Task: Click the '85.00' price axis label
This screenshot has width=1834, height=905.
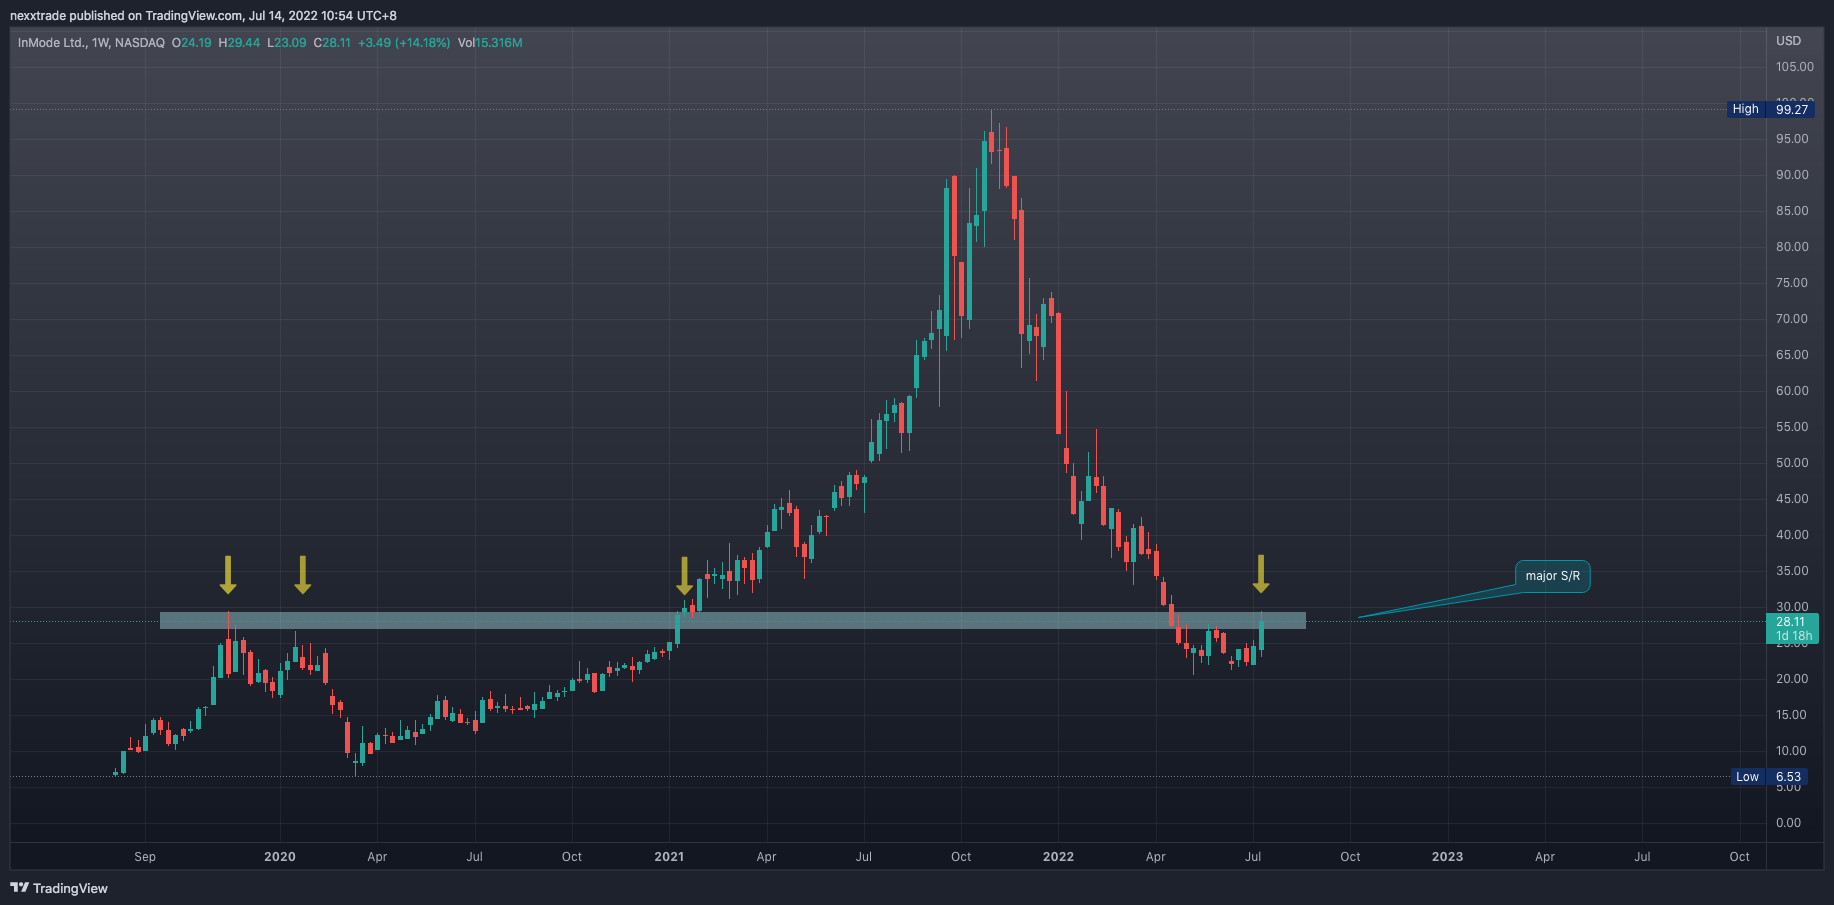Action: click(x=1792, y=211)
